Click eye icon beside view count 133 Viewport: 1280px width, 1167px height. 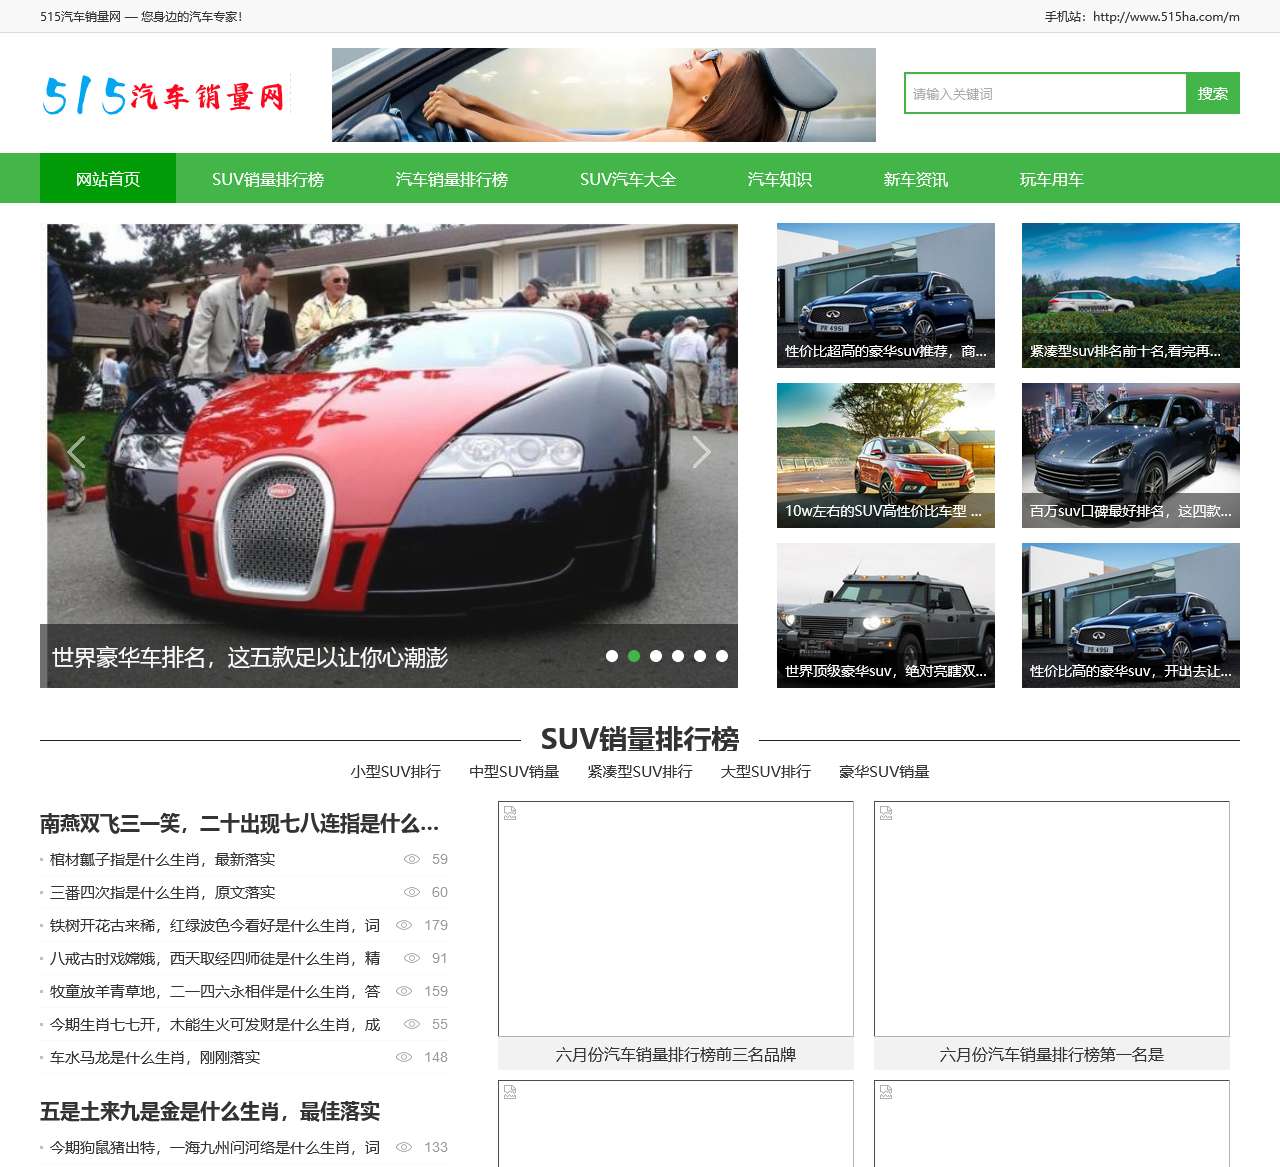(404, 1147)
